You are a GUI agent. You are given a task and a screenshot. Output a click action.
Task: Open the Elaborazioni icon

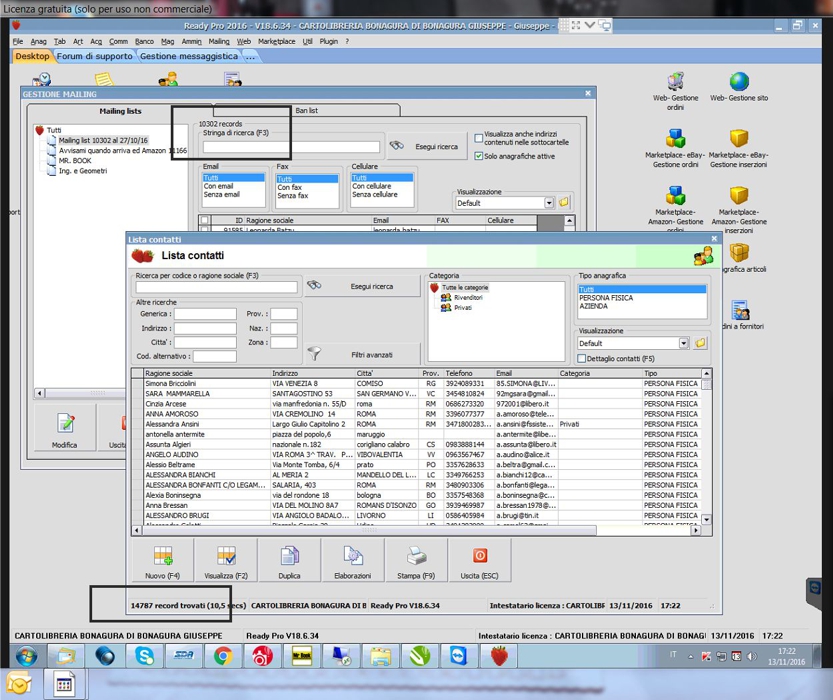(x=353, y=556)
